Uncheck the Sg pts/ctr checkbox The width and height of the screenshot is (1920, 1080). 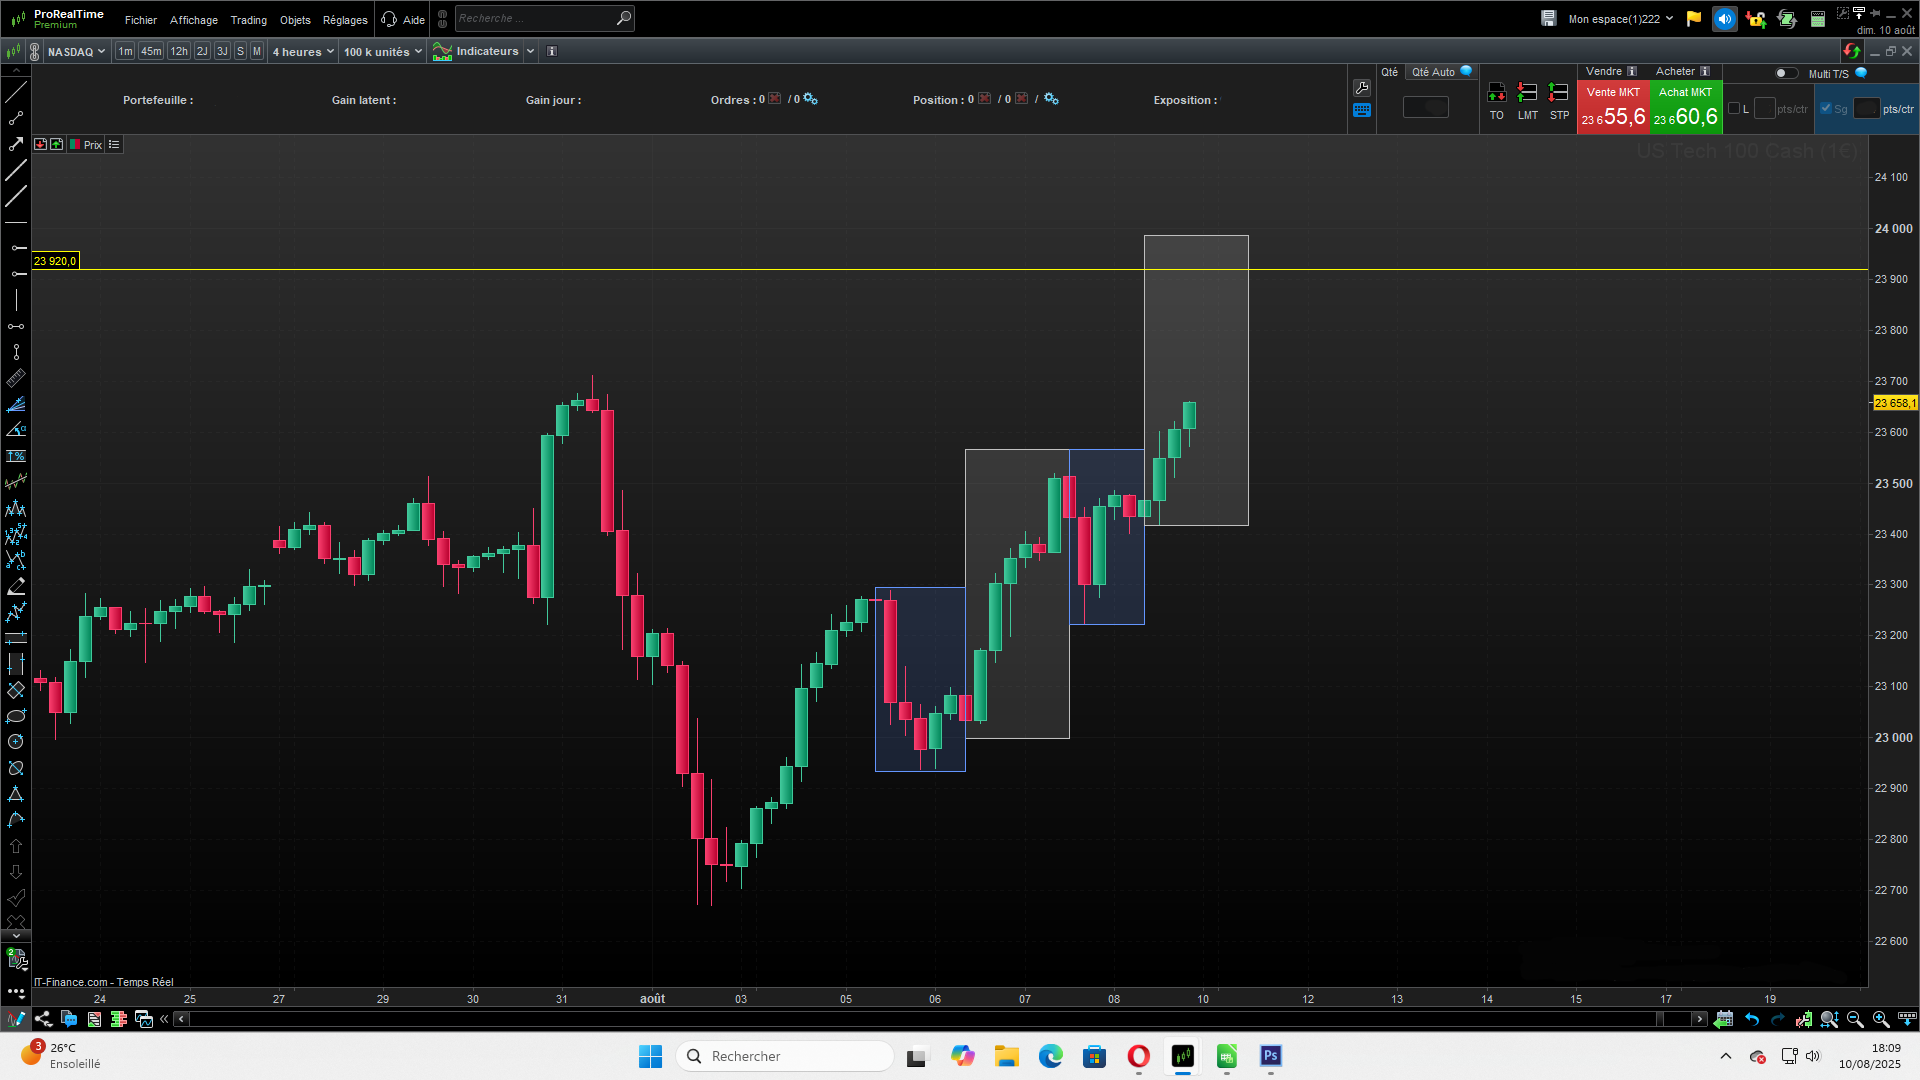[x=1826, y=109]
